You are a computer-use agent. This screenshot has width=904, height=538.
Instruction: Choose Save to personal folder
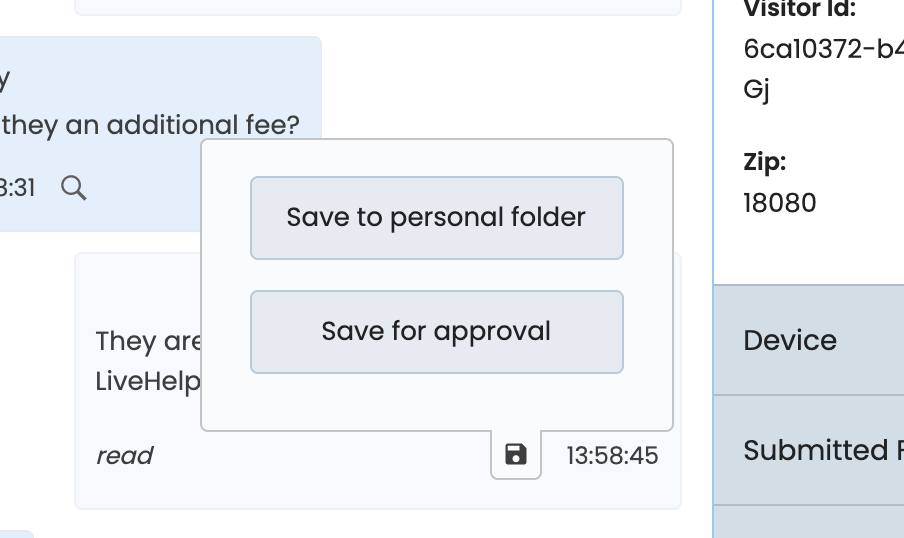click(x=436, y=218)
